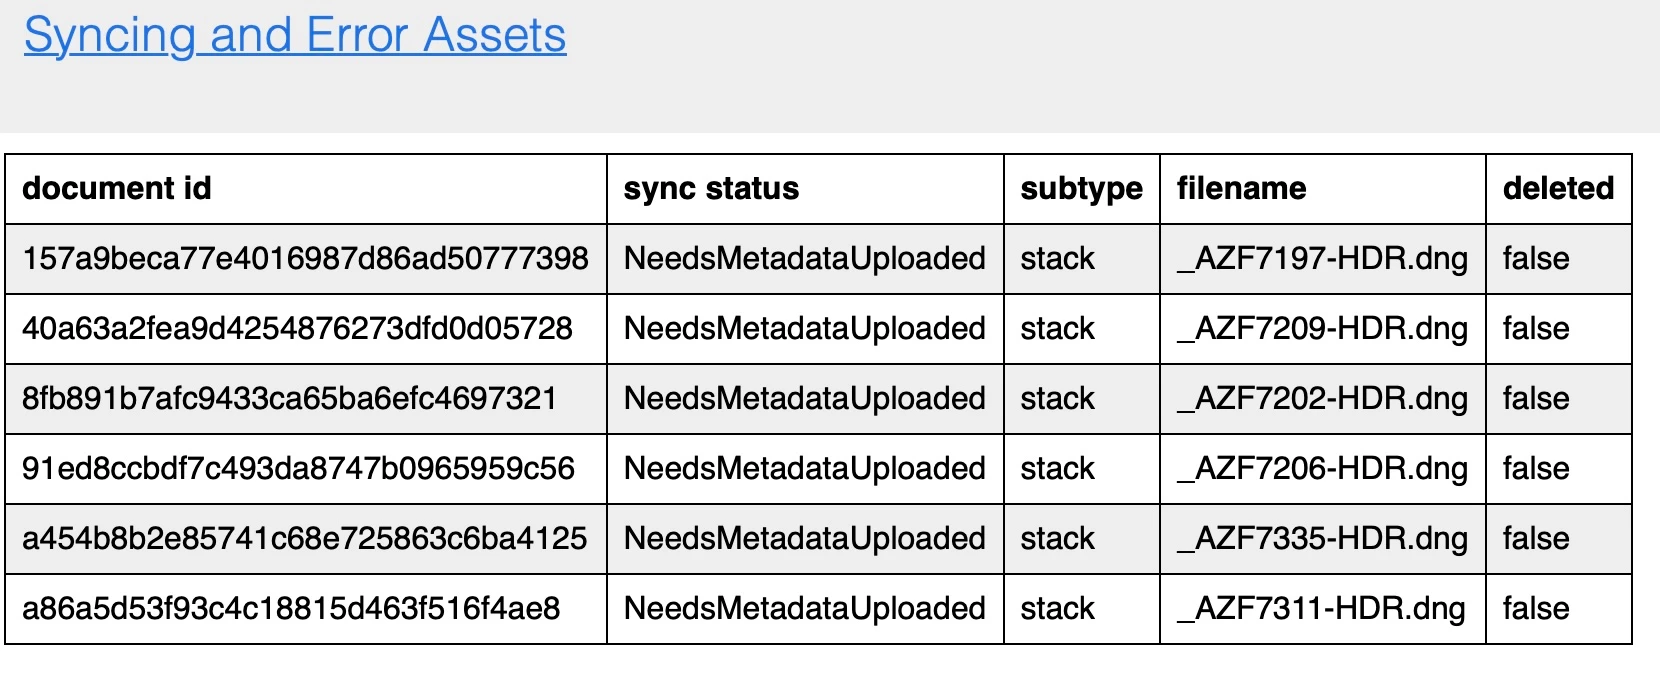Screen dimensions: 1660x684
Task: Select document id 91ed8ccbdf7c493da8747b0965959c56
Action: click(x=298, y=469)
